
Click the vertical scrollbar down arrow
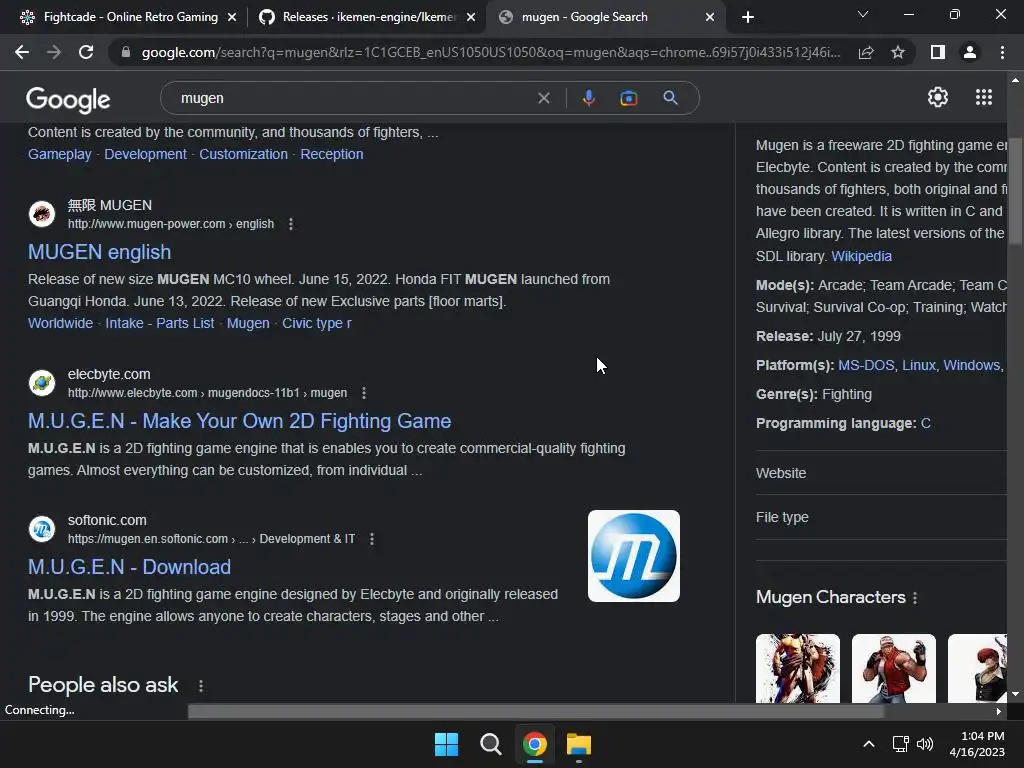1015,695
